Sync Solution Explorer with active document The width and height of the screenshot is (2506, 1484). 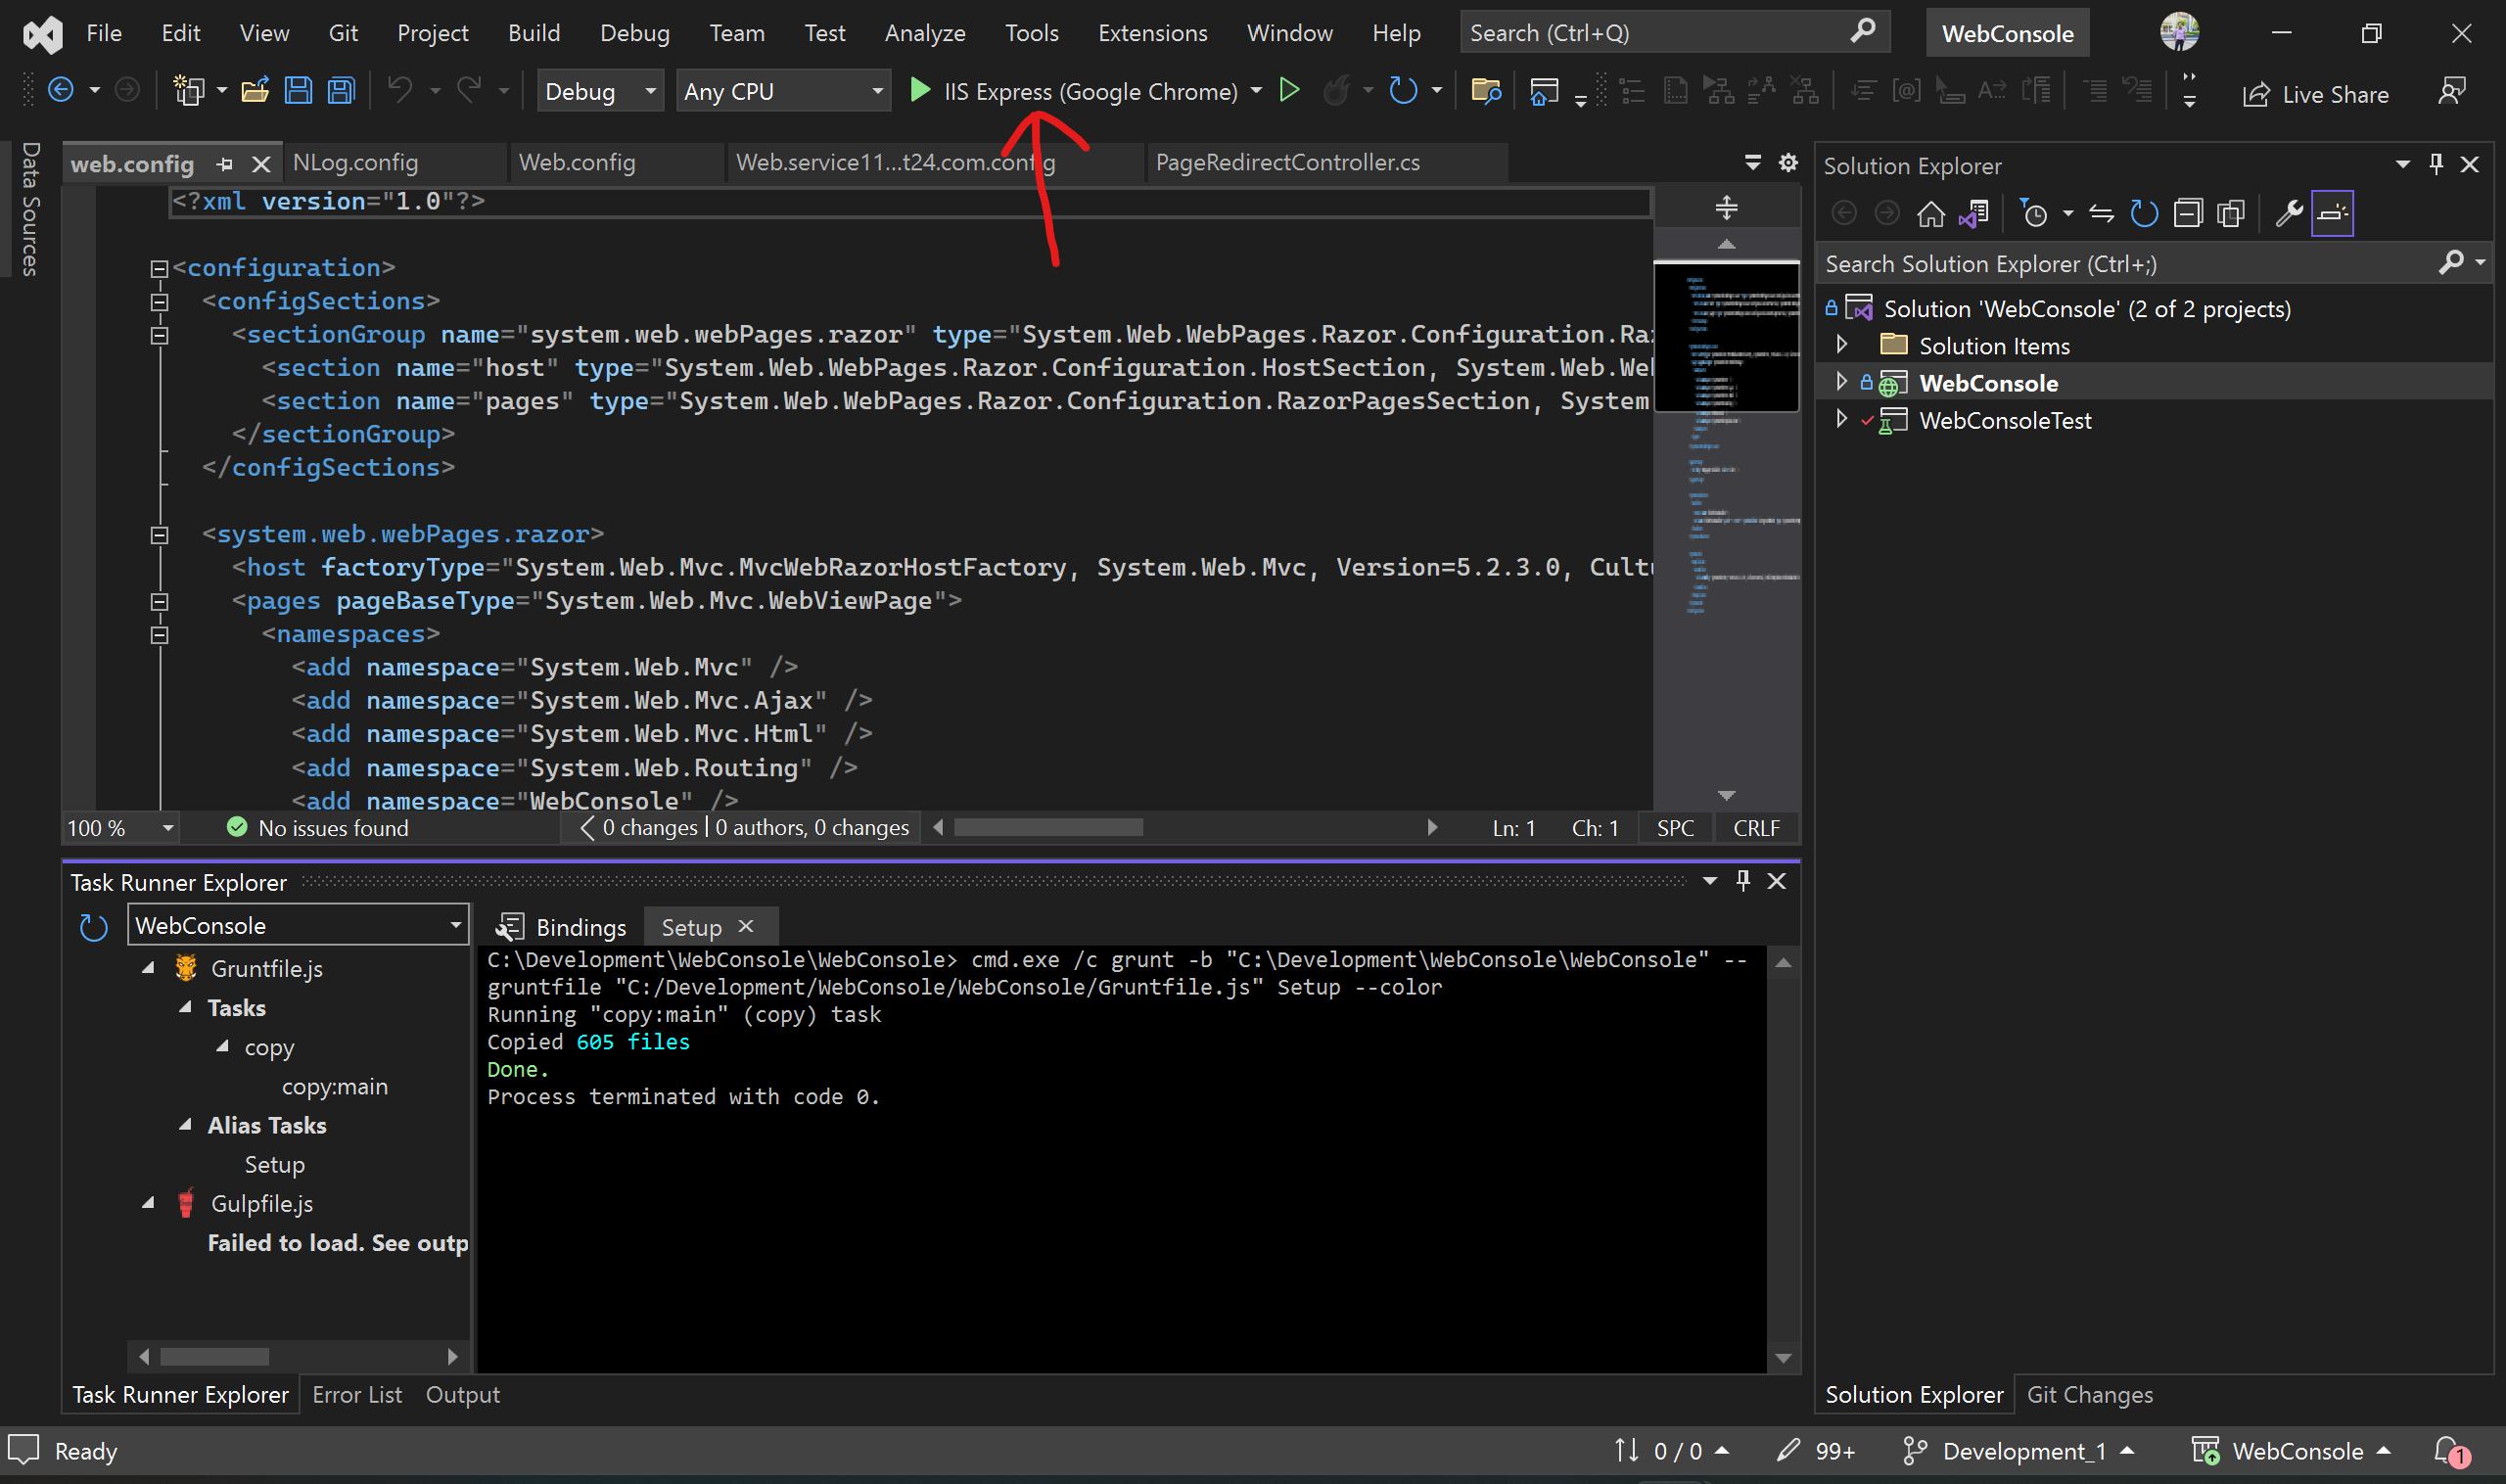pos(1974,212)
